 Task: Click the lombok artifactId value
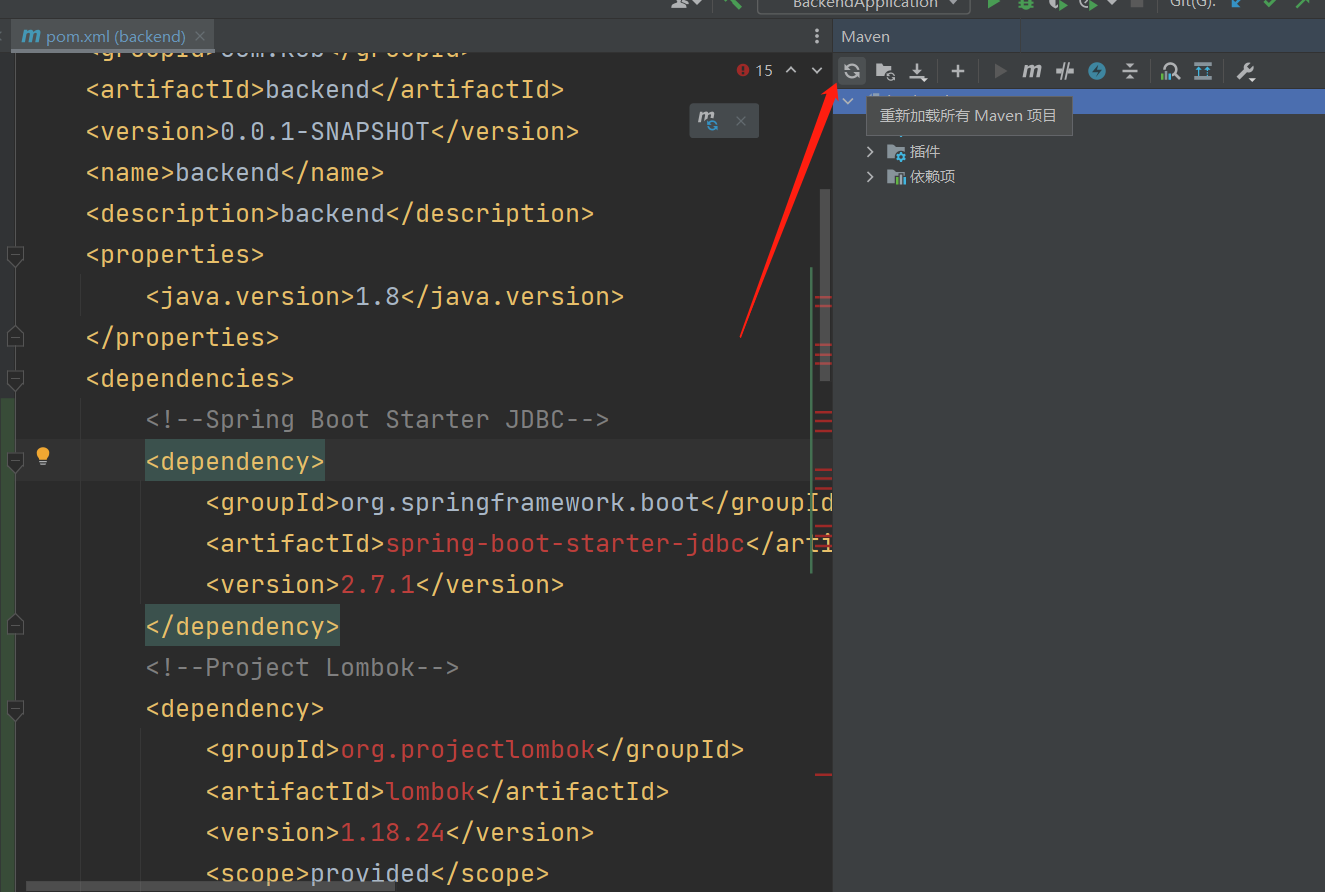[431, 792]
